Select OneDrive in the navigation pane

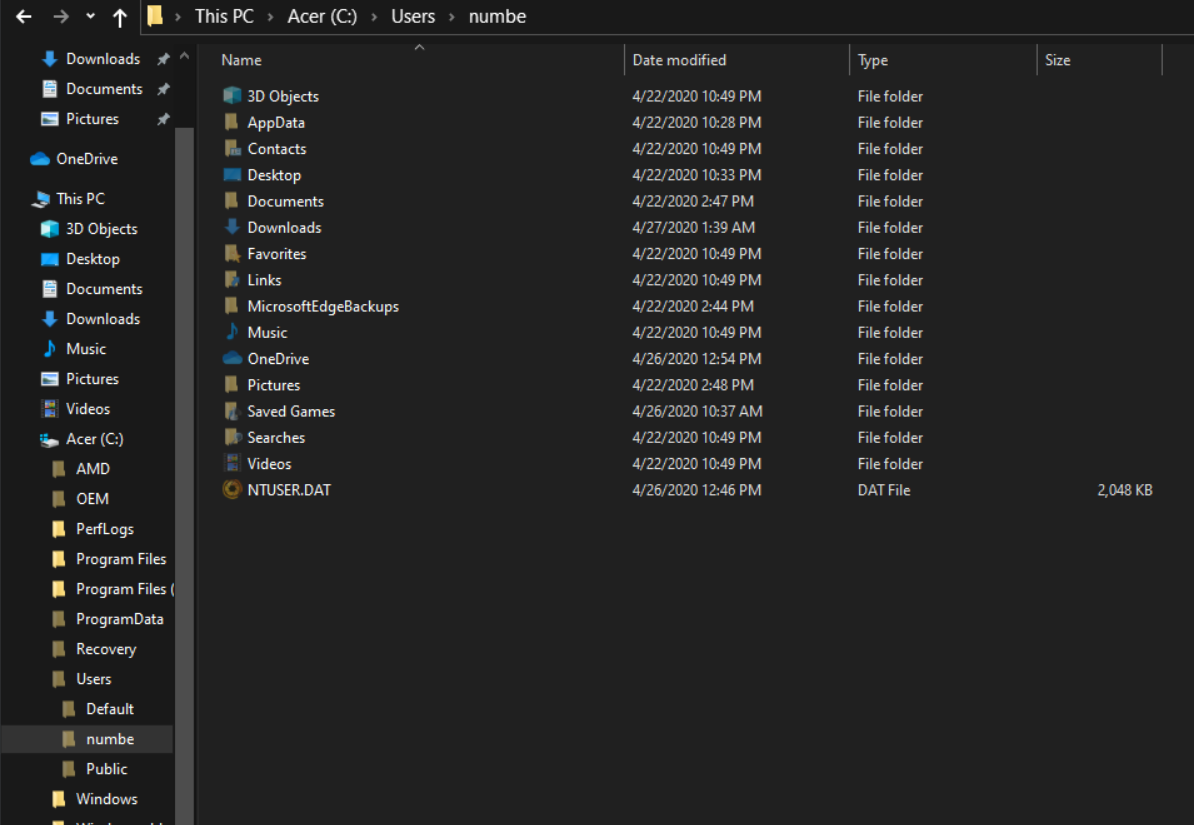point(86,158)
